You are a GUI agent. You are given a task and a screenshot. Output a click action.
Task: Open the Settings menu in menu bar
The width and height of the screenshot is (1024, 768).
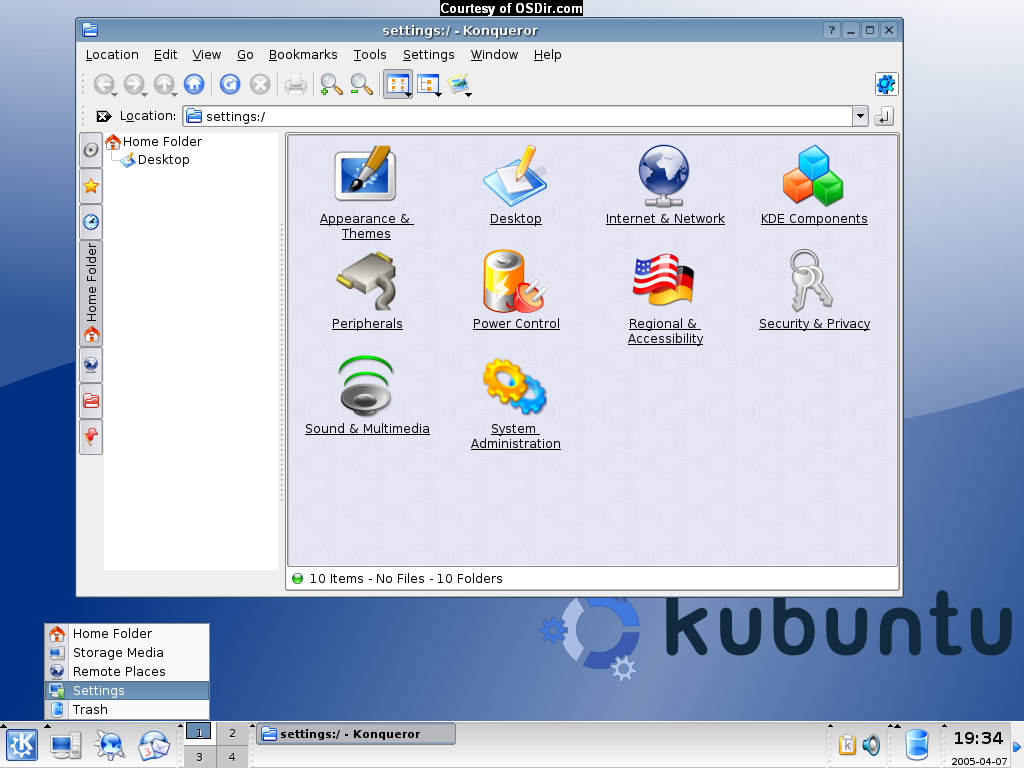pyautogui.click(x=428, y=55)
